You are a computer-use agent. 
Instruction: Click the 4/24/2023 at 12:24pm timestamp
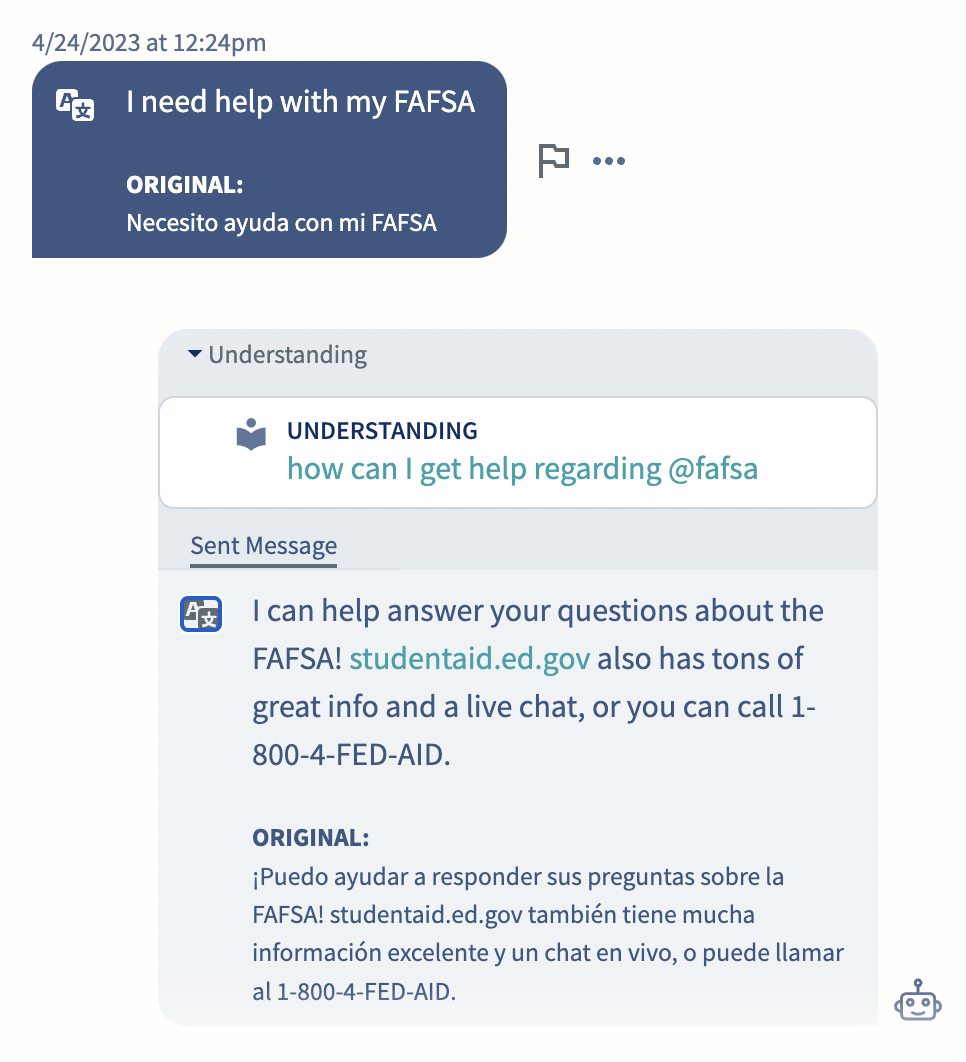(149, 43)
